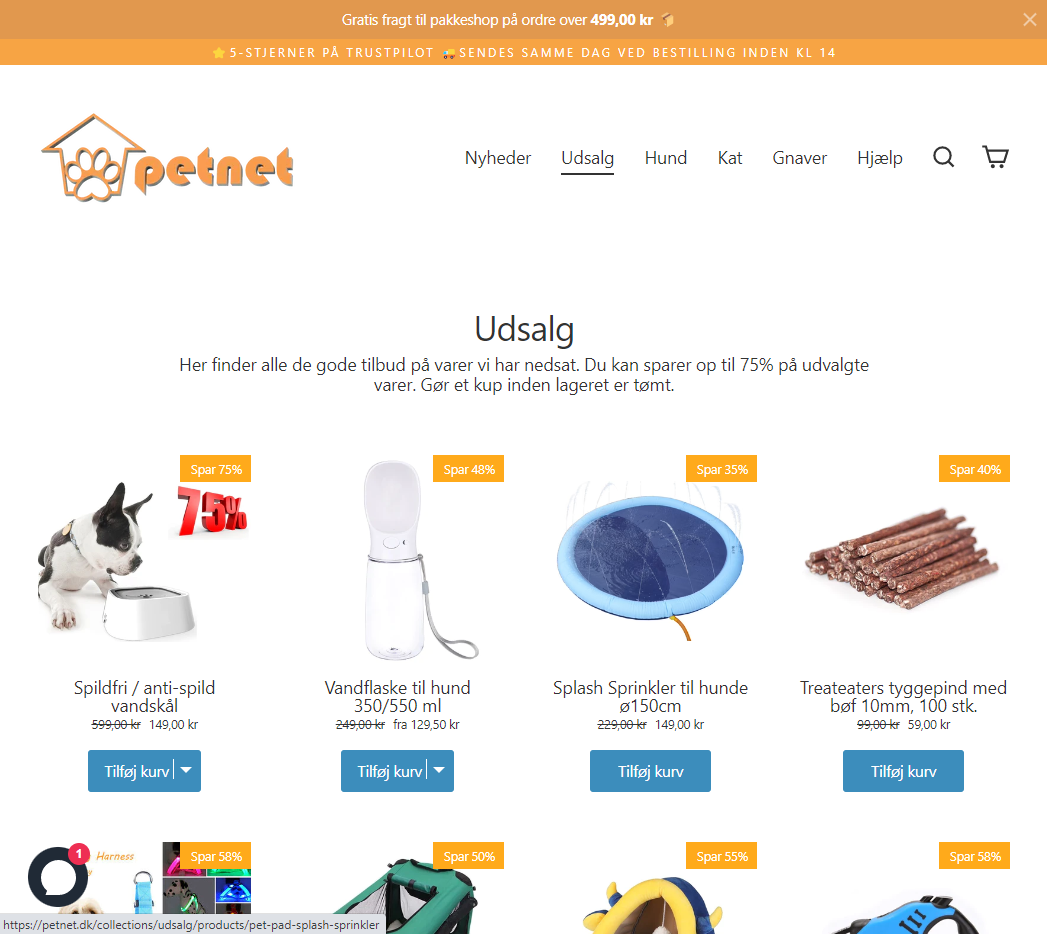
Task: Add Splash Sprinkler to cart
Action: point(650,771)
